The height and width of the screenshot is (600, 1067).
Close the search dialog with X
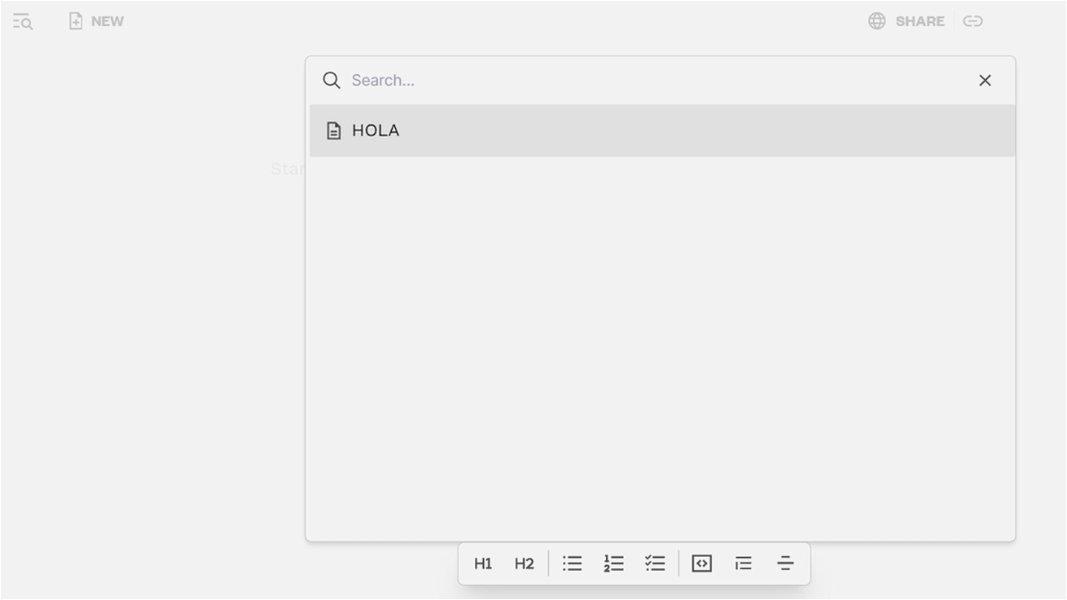click(985, 80)
